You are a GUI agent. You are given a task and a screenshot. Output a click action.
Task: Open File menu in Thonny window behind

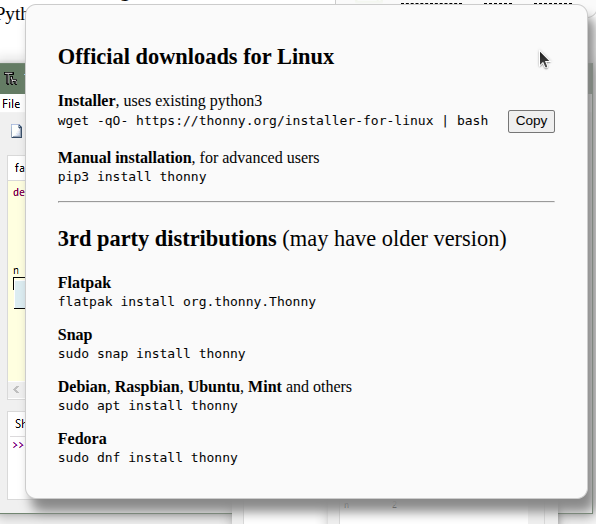pyautogui.click(x=11, y=104)
